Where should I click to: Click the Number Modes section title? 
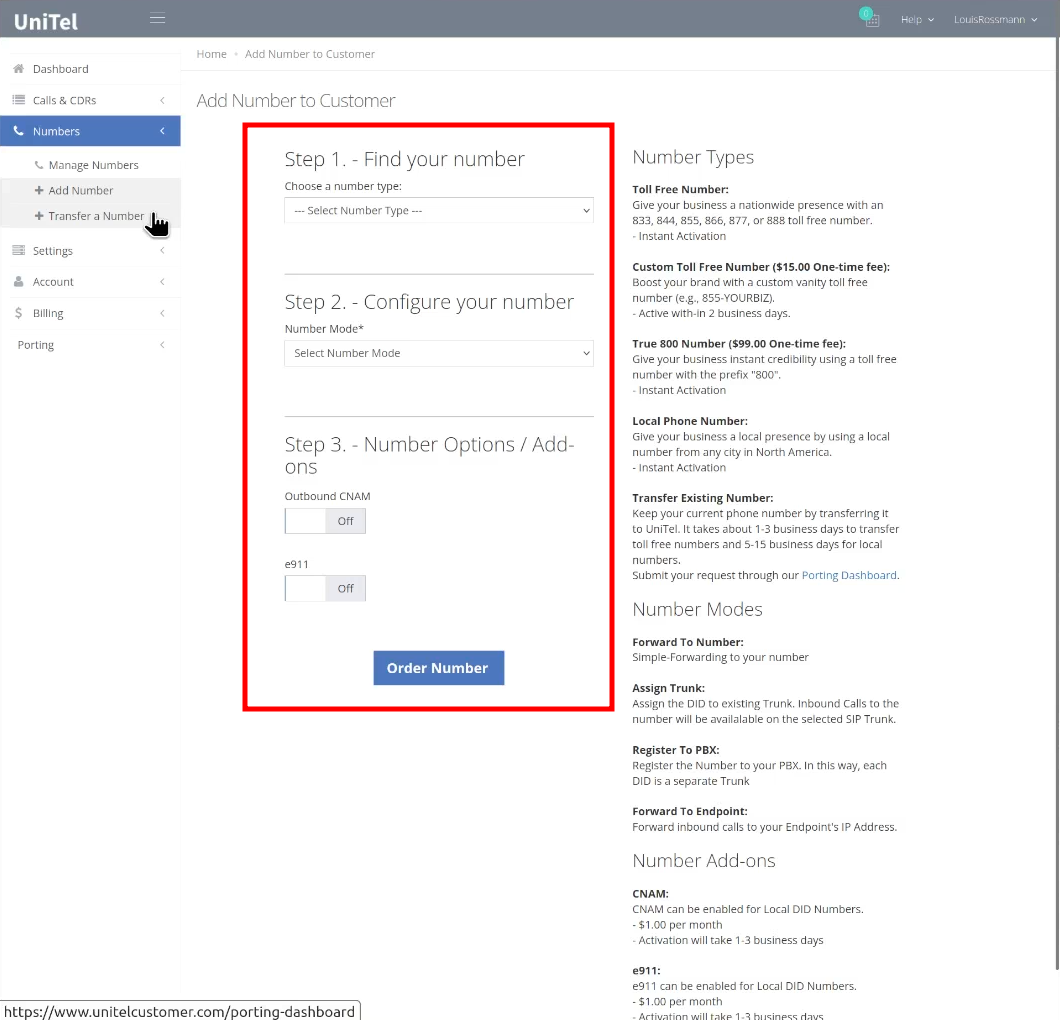coord(697,609)
